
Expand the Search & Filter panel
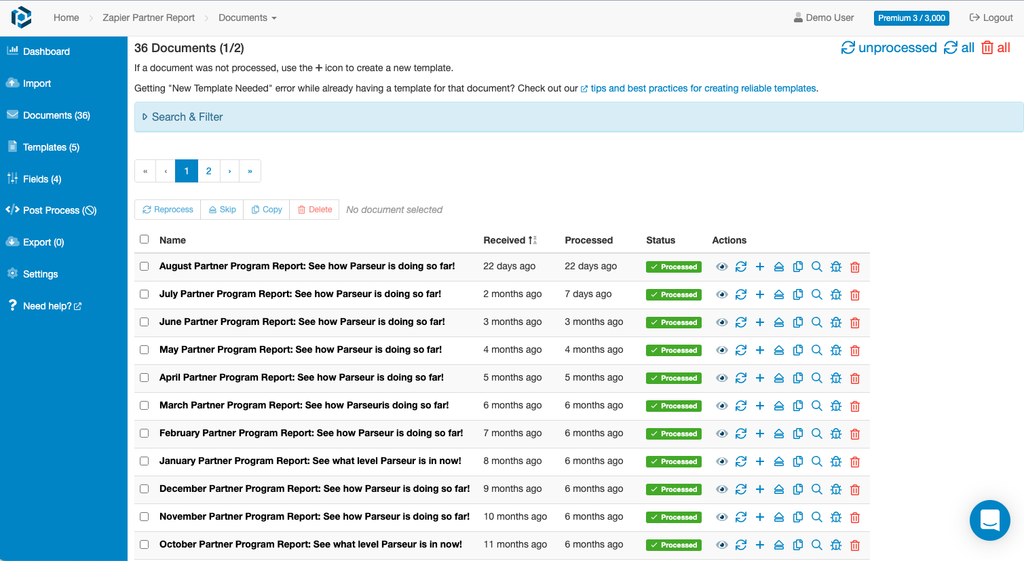coord(579,117)
